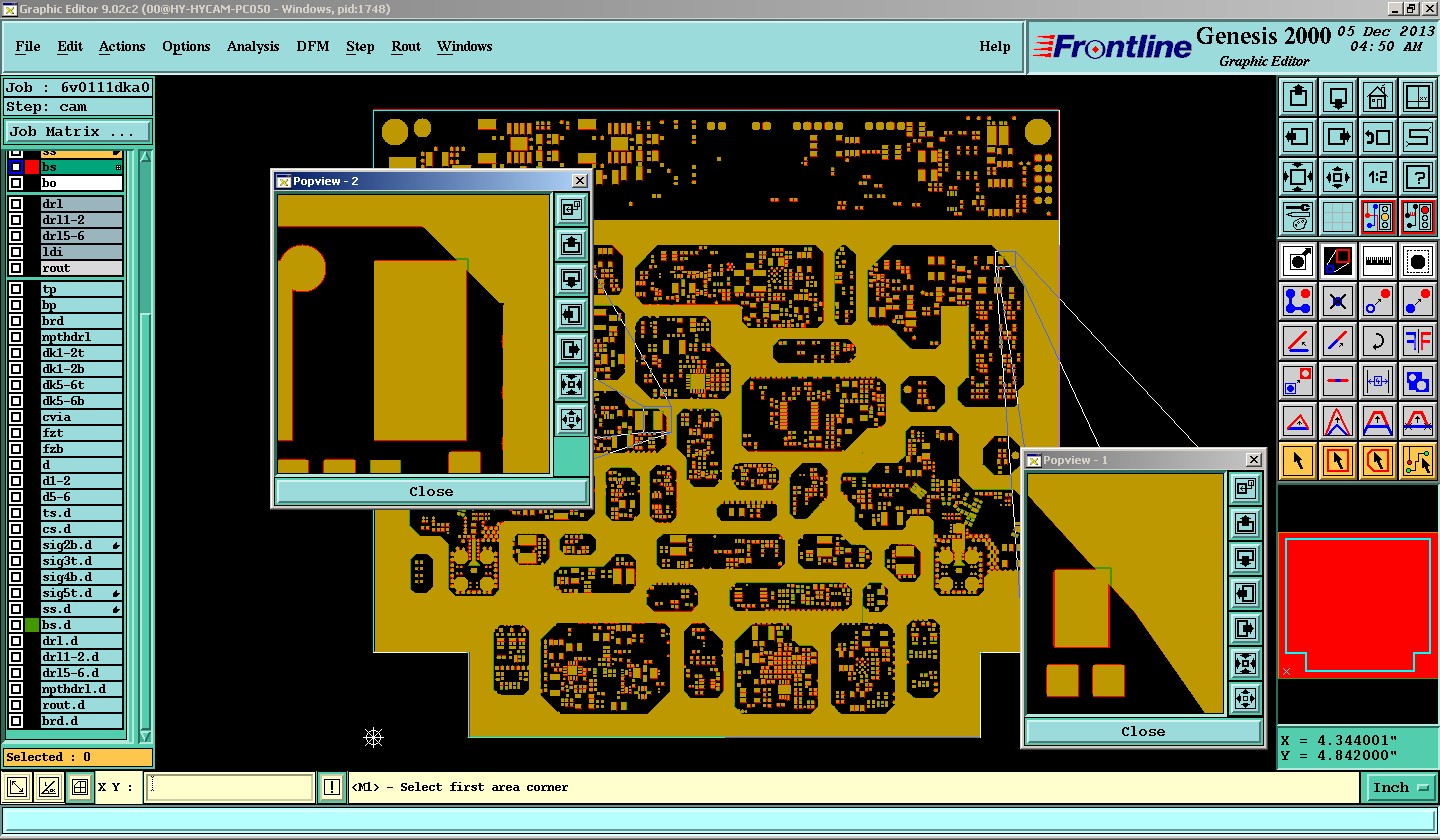The image size is (1440, 840).
Task: Click the red board overview thumbnail
Action: [1358, 605]
